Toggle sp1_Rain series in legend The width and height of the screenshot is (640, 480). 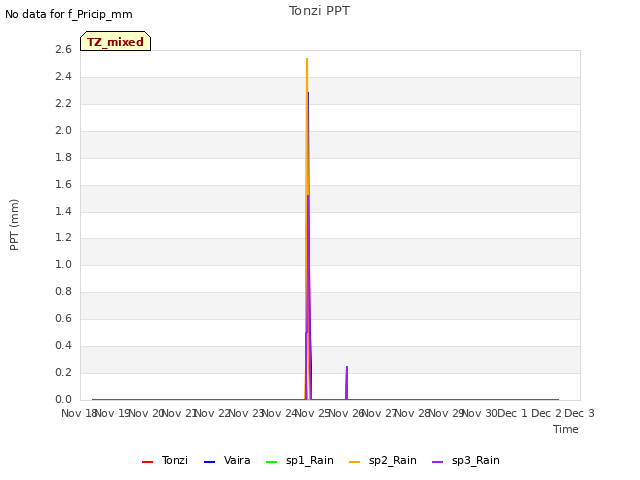300,460
